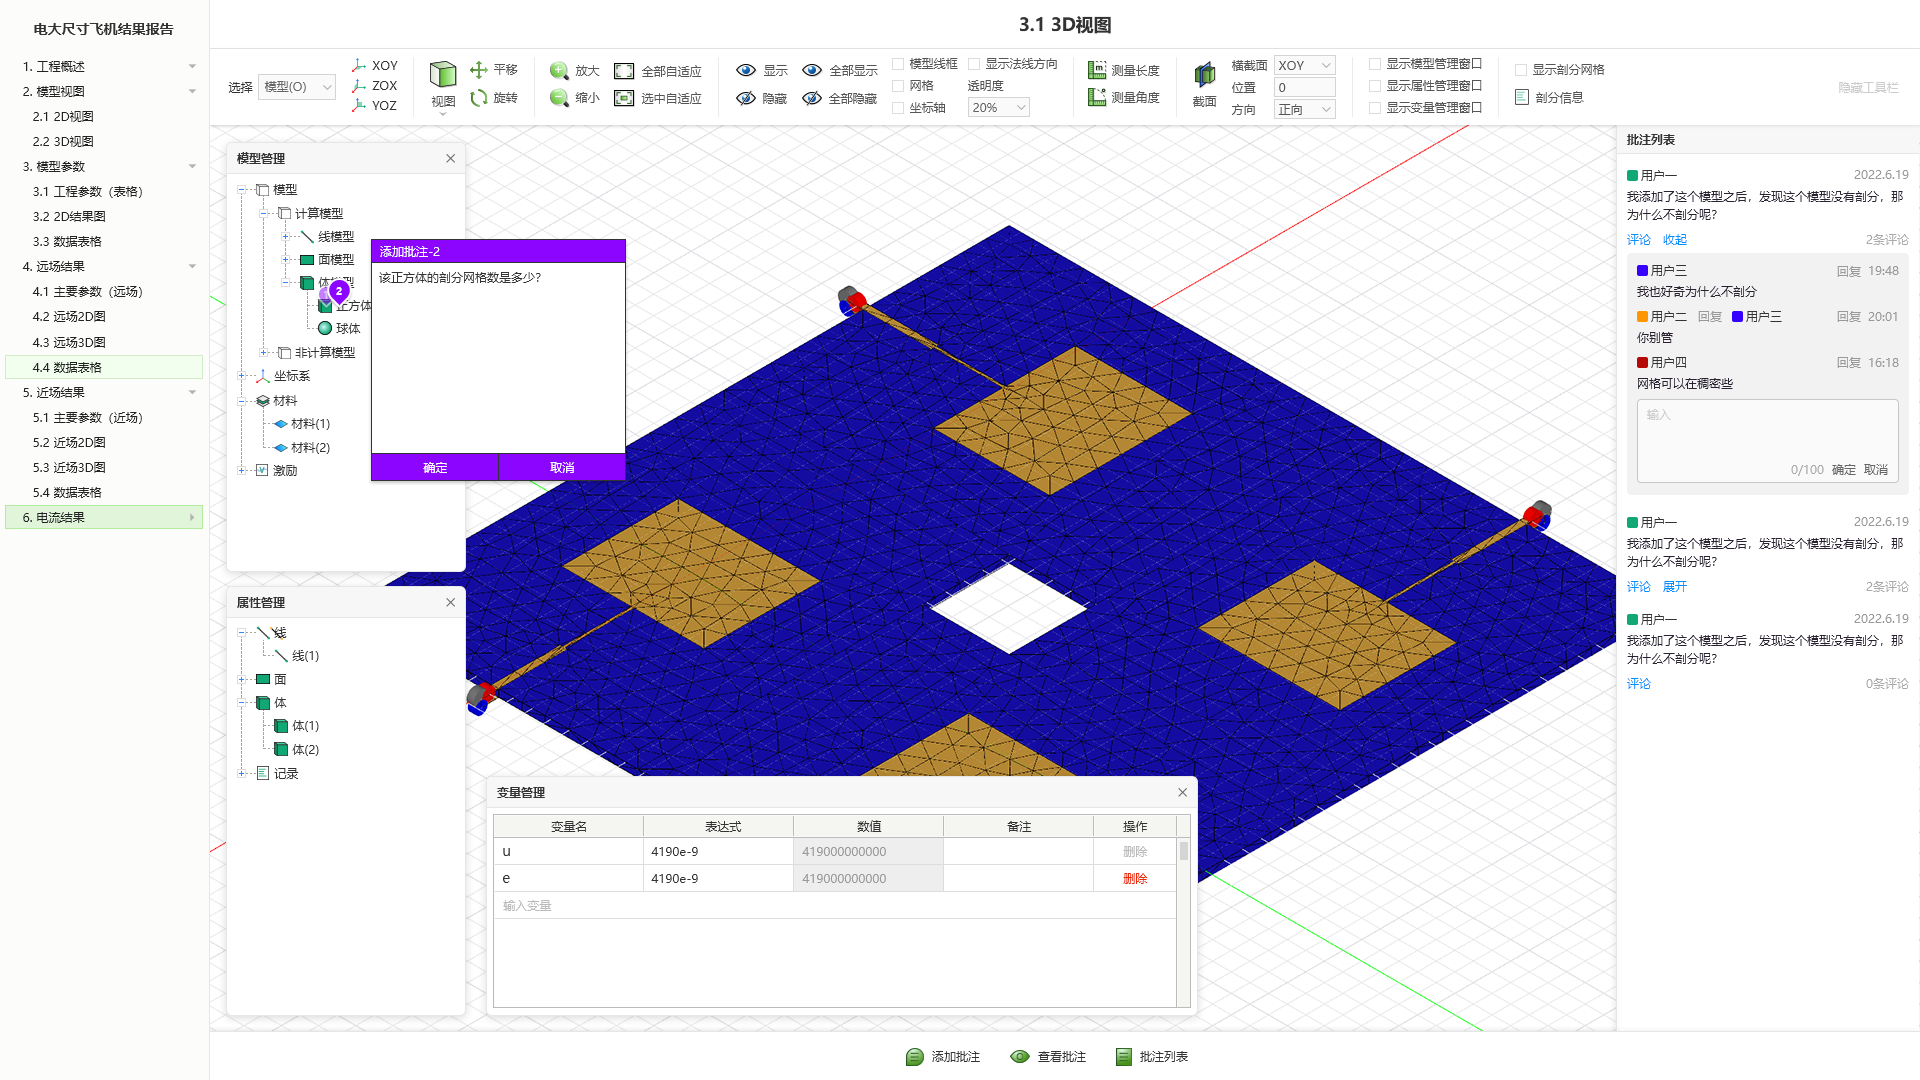1920x1080 pixels.
Task: Toggle the Show mesh (显示剖分网格) checkbox
Action: click(1521, 70)
